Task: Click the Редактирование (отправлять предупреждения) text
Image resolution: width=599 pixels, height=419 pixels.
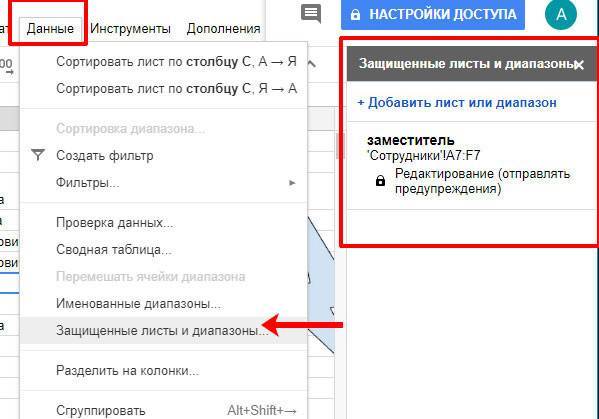Action: point(482,181)
